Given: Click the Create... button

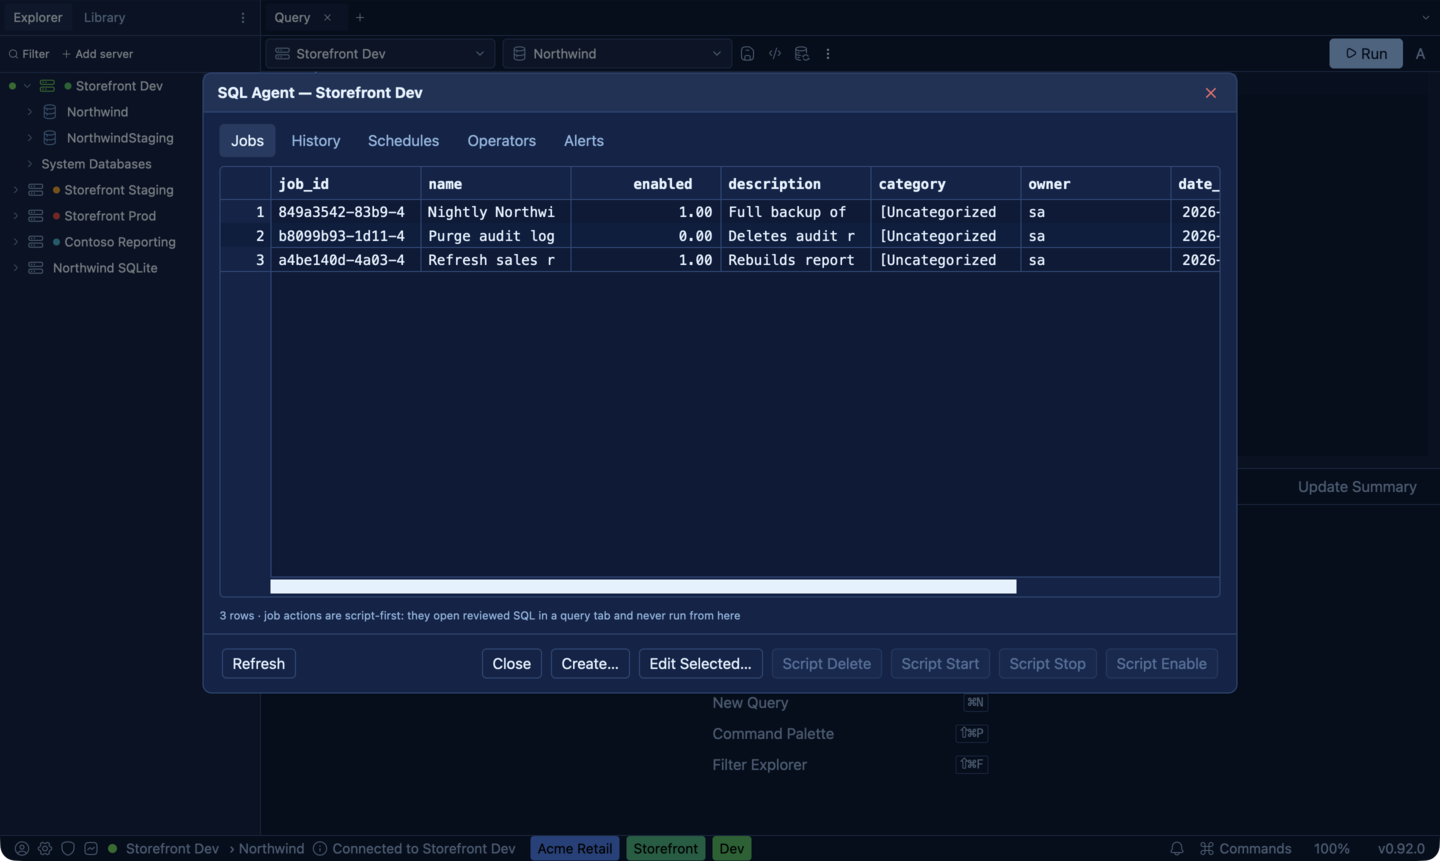Looking at the screenshot, I should coord(590,664).
